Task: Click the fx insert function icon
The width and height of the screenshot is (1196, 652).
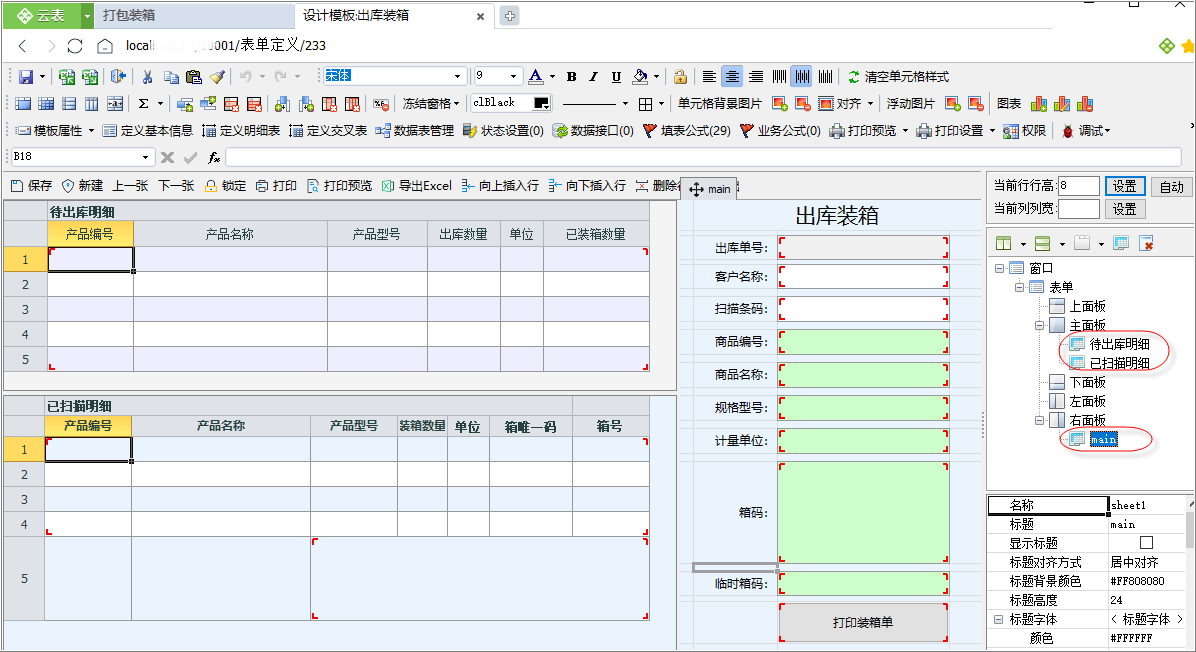Action: pyautogui.click(x=214, y=157)
